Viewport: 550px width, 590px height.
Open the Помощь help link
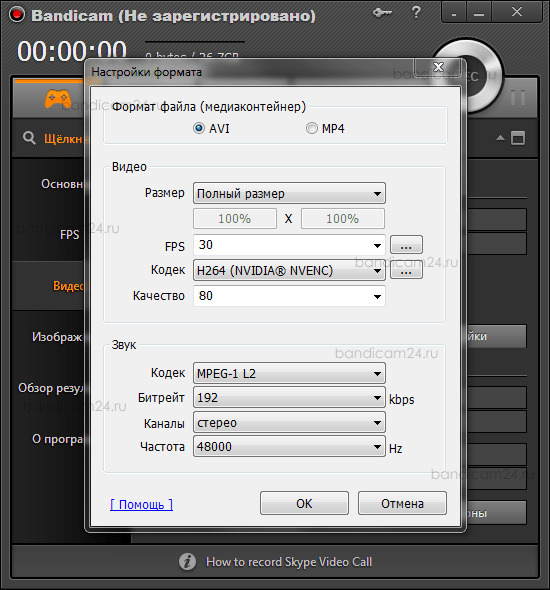[x=141, y=505]
